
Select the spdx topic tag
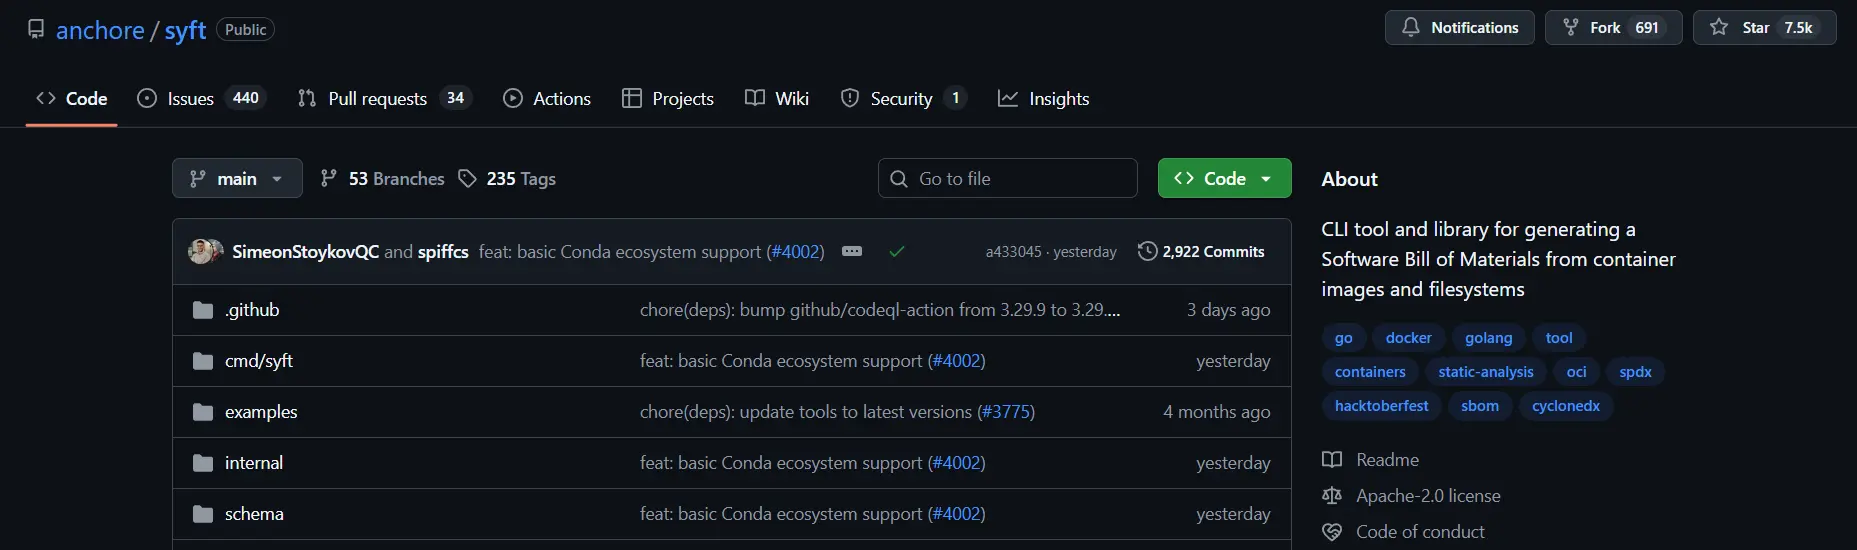pos(1636,372)
